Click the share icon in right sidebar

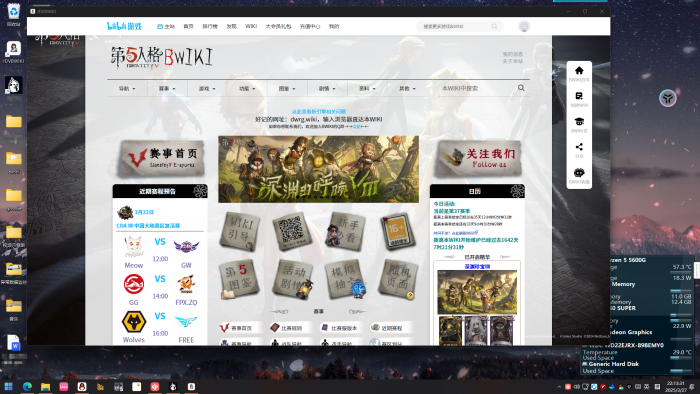pos(579,147)
